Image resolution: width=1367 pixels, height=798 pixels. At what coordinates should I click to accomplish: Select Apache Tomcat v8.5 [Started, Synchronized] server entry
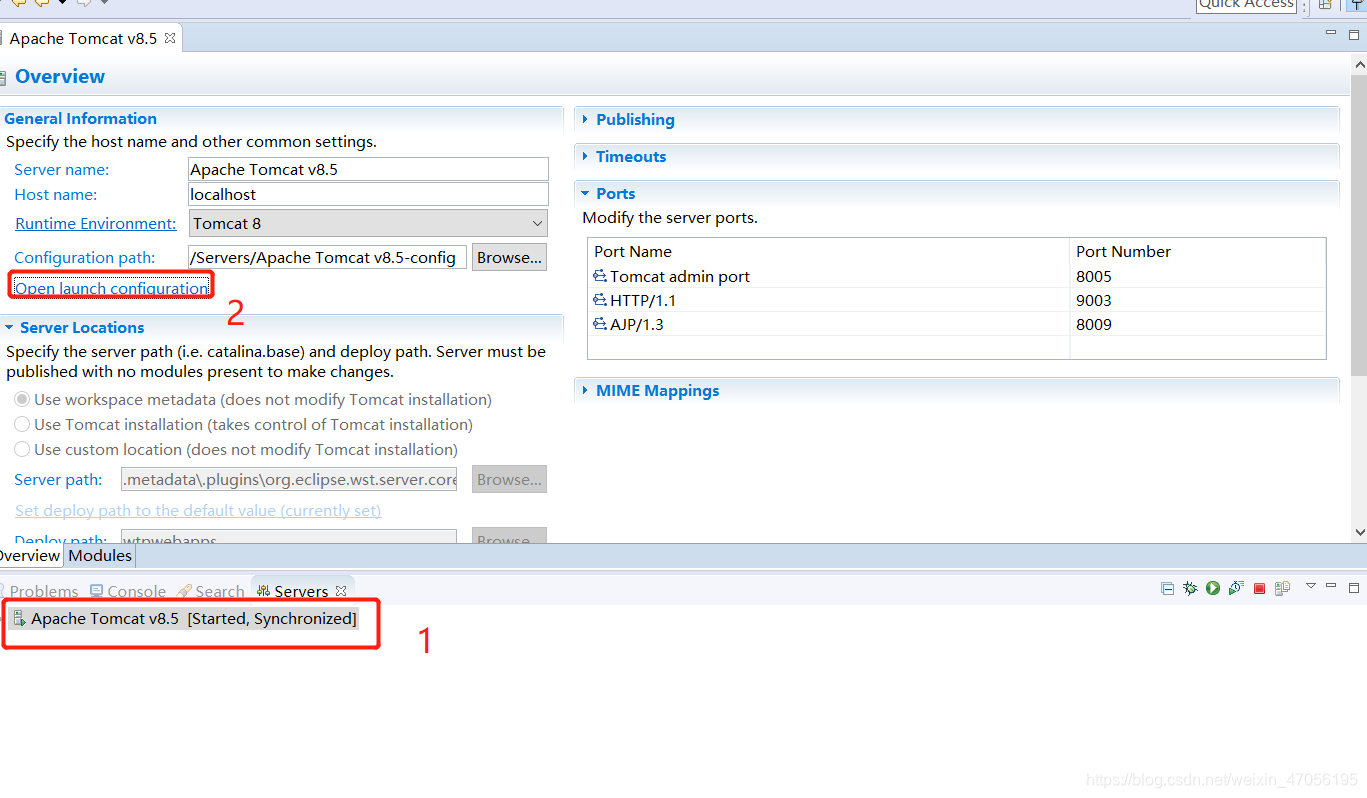pyautogui.click(x=185, y=618)
